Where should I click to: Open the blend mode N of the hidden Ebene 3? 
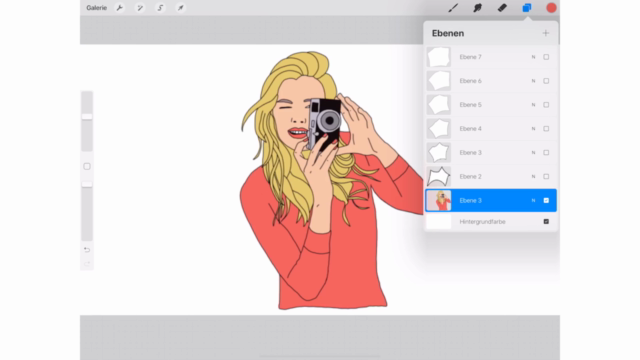(533, 153)
